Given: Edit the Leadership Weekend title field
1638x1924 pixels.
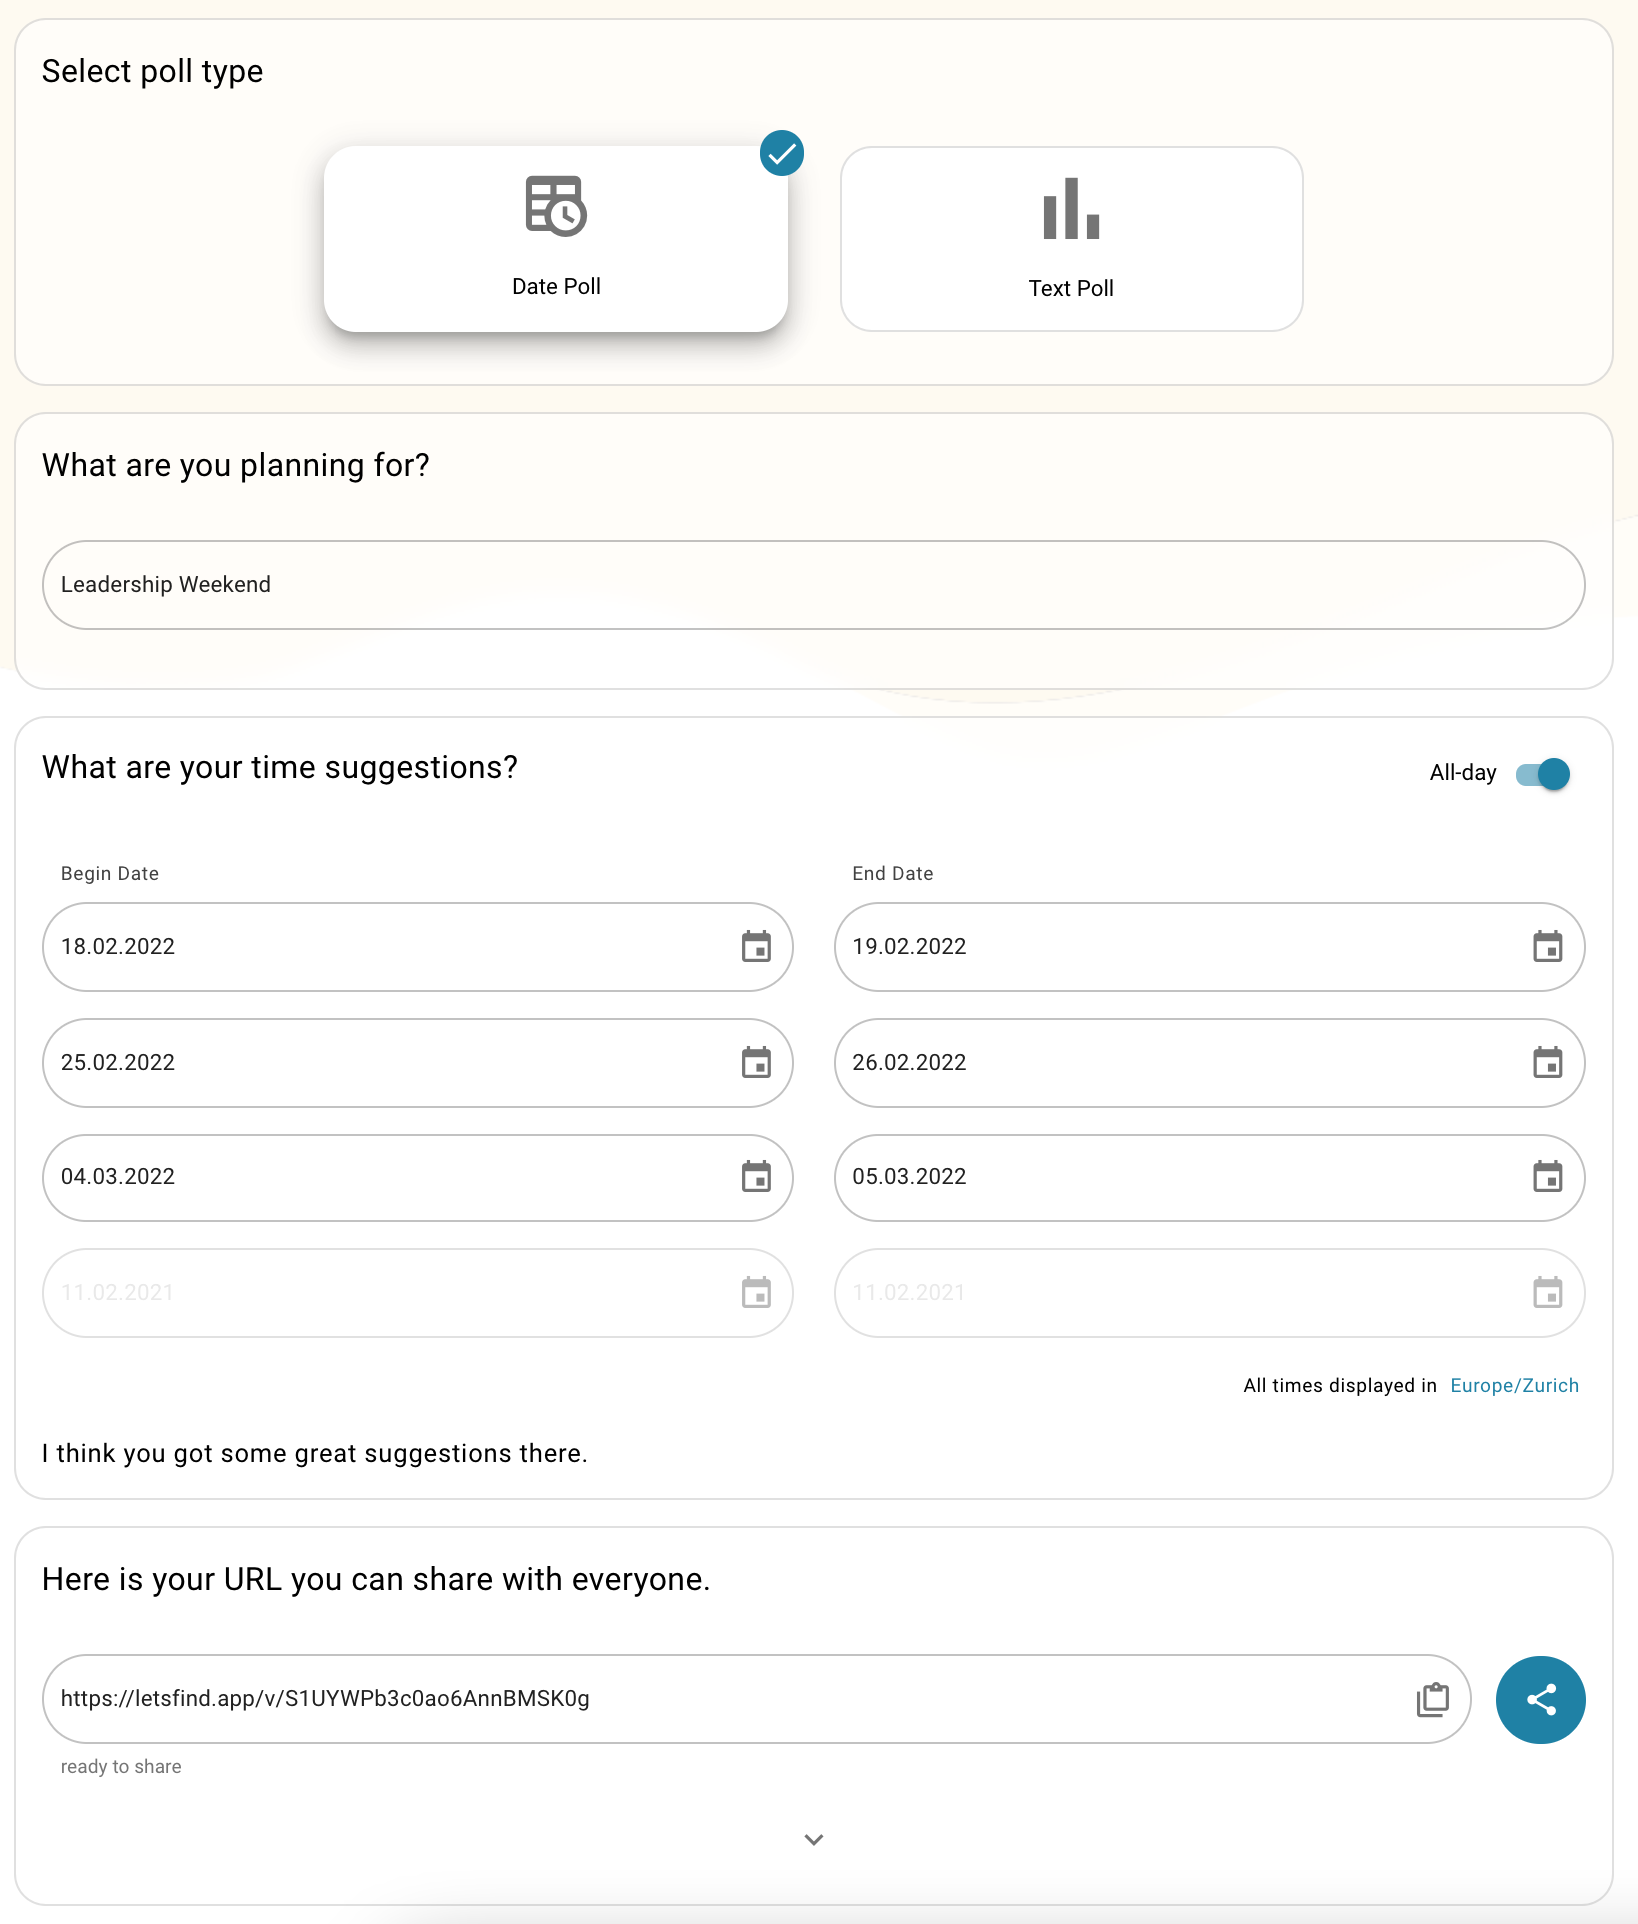Looking at the screenshot, I should click(x=812, y=585).
